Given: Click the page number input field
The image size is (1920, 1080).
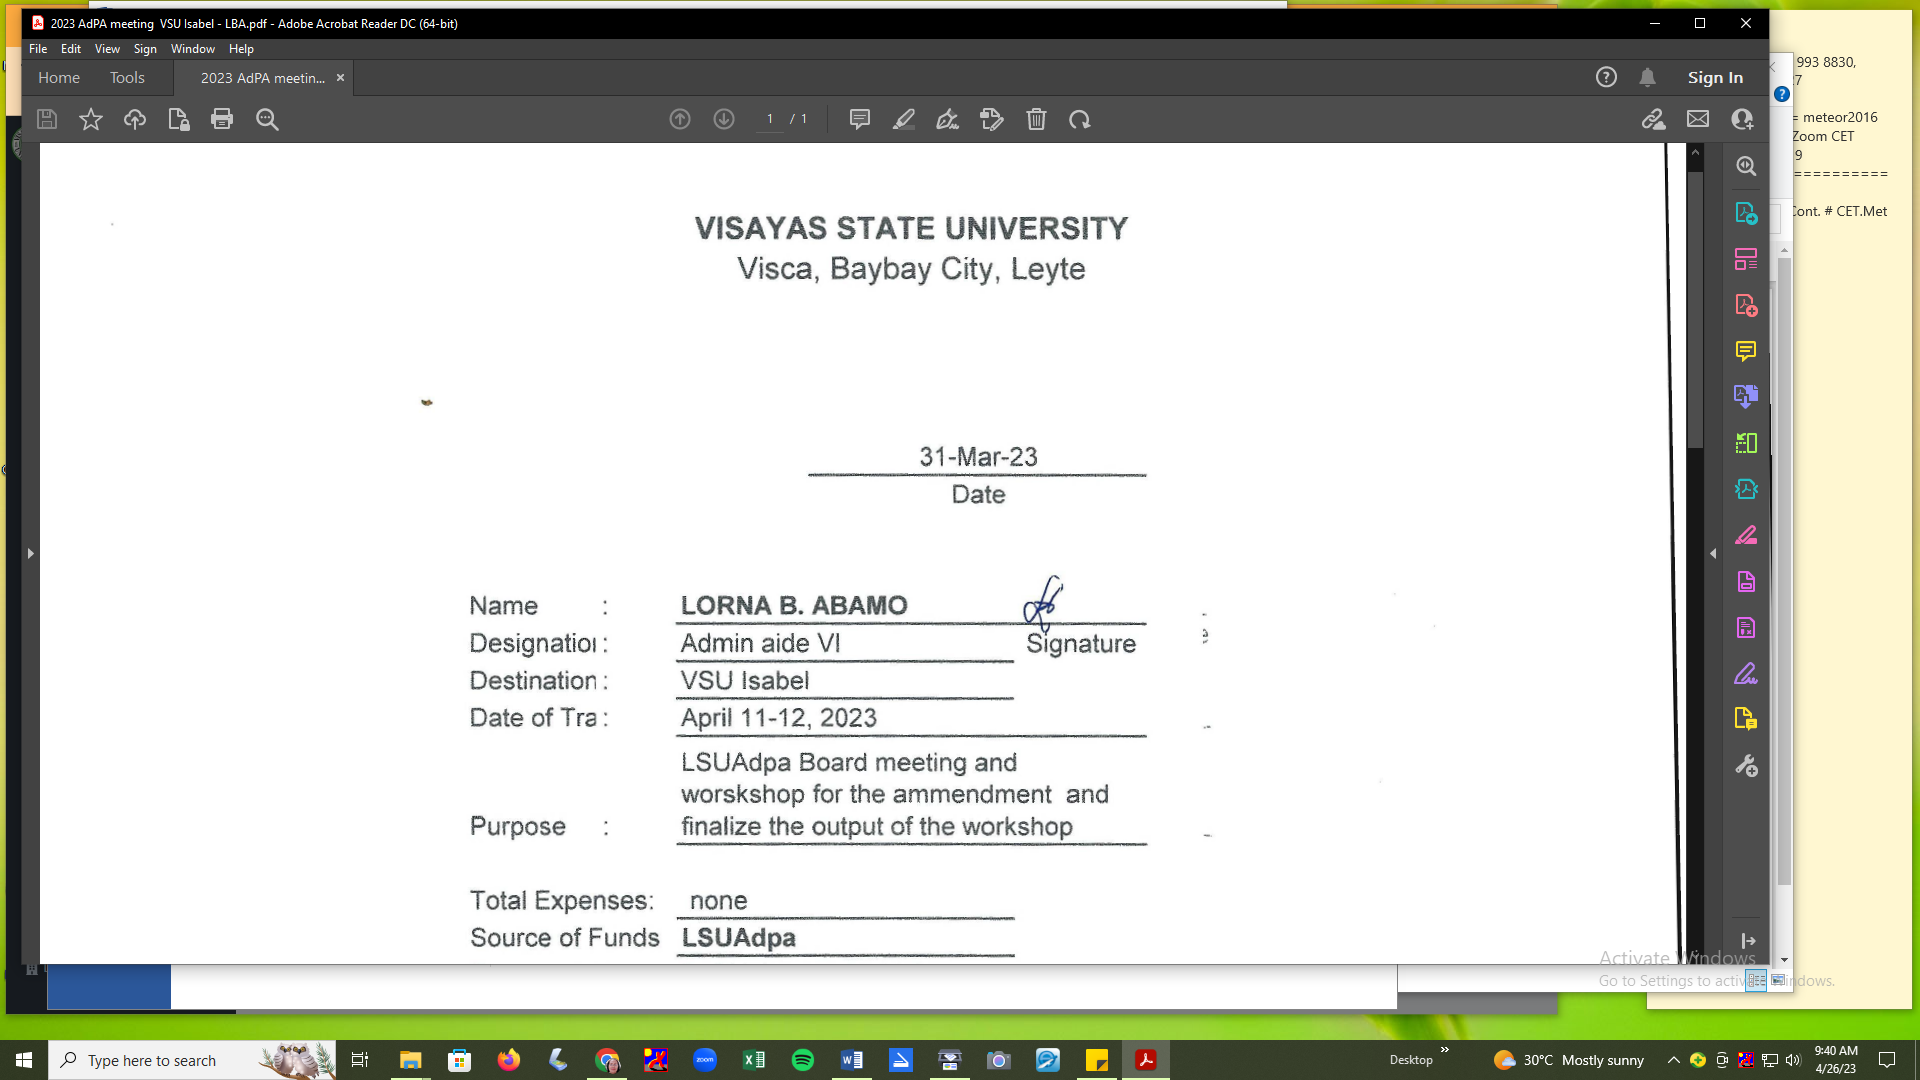Looking at the screenshot, I should pos(770,120).
